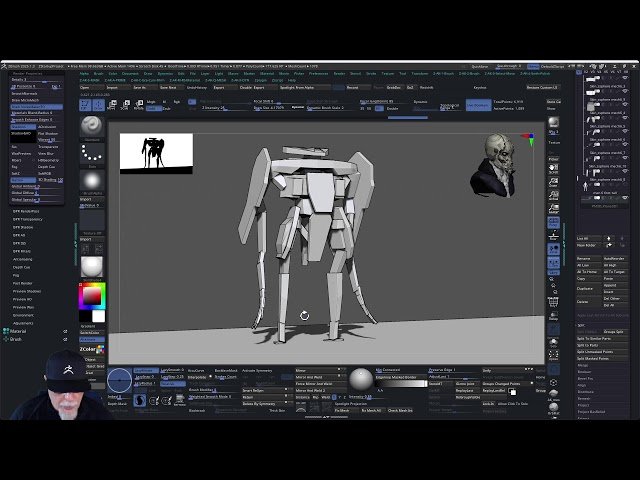Click the Export button
This screenshot has width=640, height=480.
[225, 87]
